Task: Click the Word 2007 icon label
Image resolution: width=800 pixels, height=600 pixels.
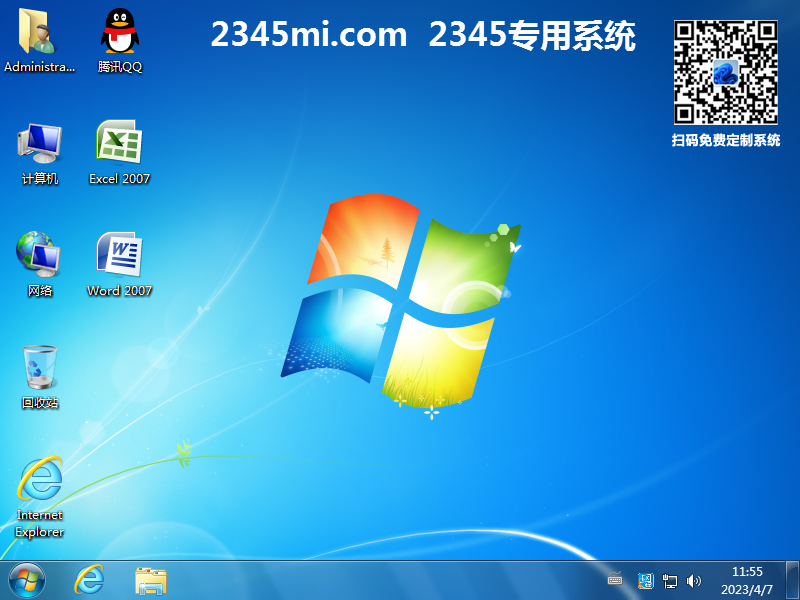Action: pyautogui.click(x=119, y=291)
